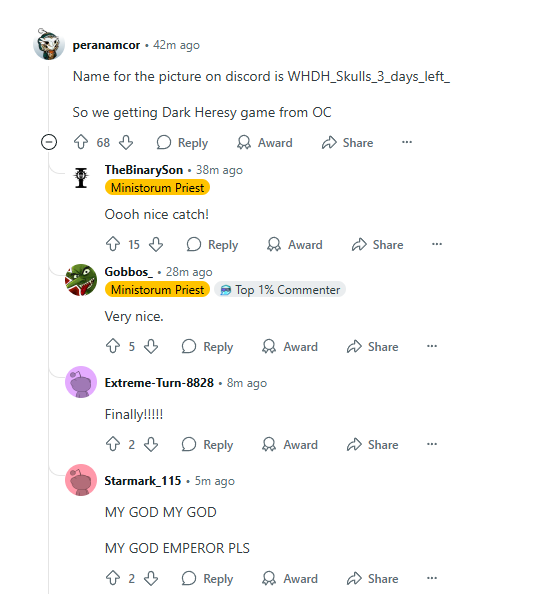Open Starmark_115's username link
Viewport: 558px width, 594px height.
(143, 481)
